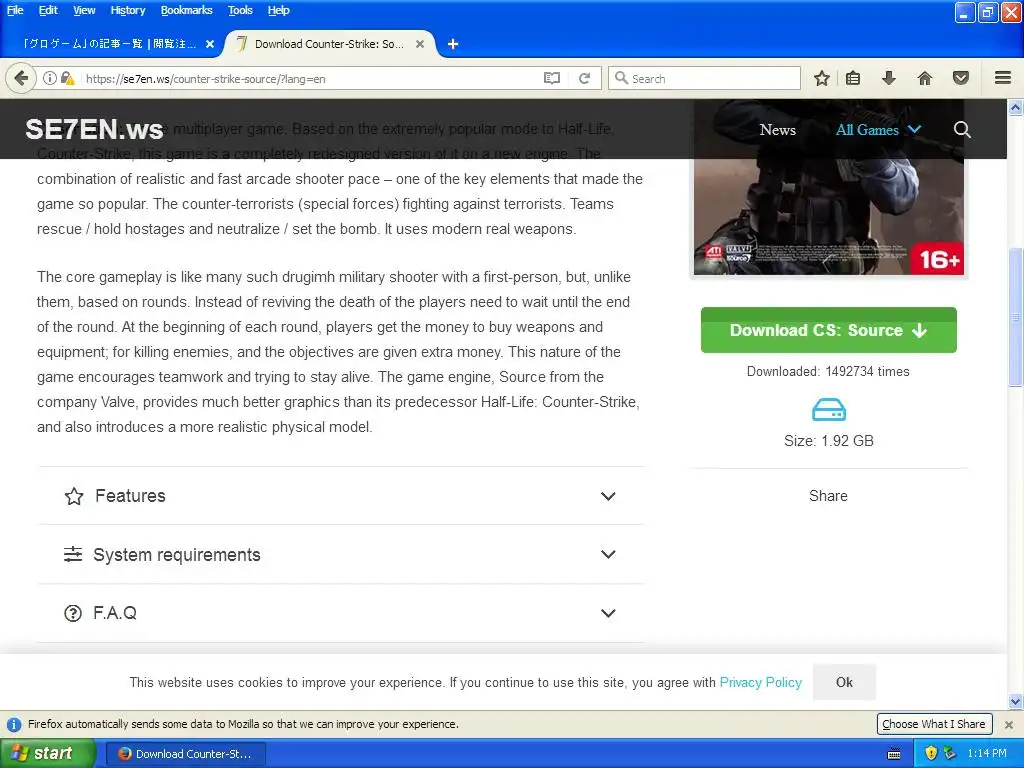Click the keyboard icon in taskbar
The image size is (1024, 768).
[x=894, y=754]
